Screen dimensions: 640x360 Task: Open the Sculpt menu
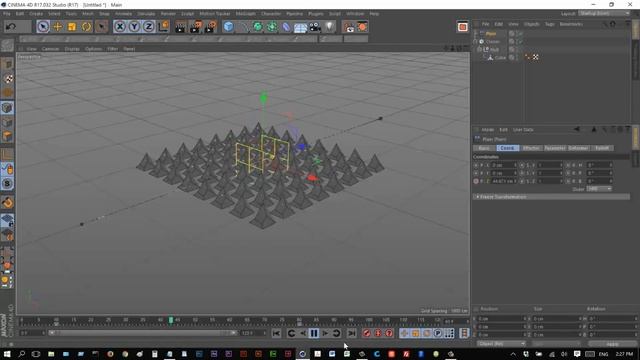[187, 14]
